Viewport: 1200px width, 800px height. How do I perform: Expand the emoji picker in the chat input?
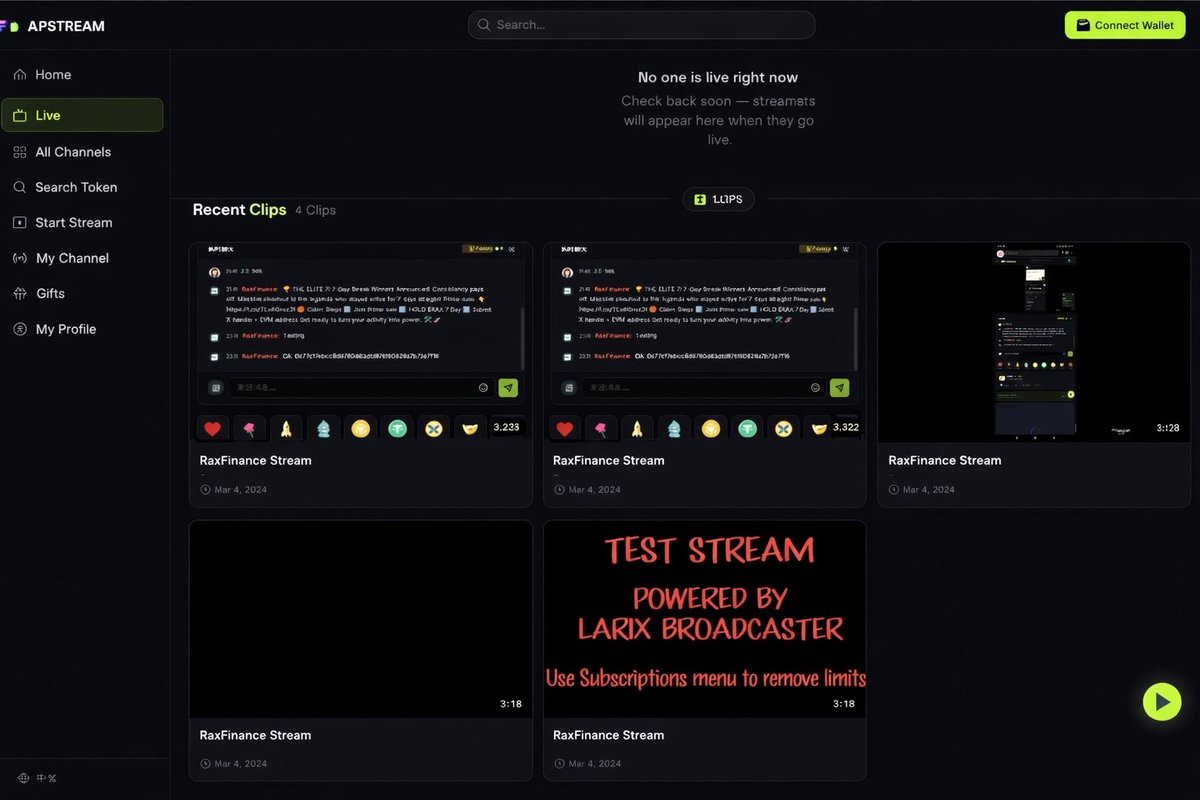click(481, 387)
